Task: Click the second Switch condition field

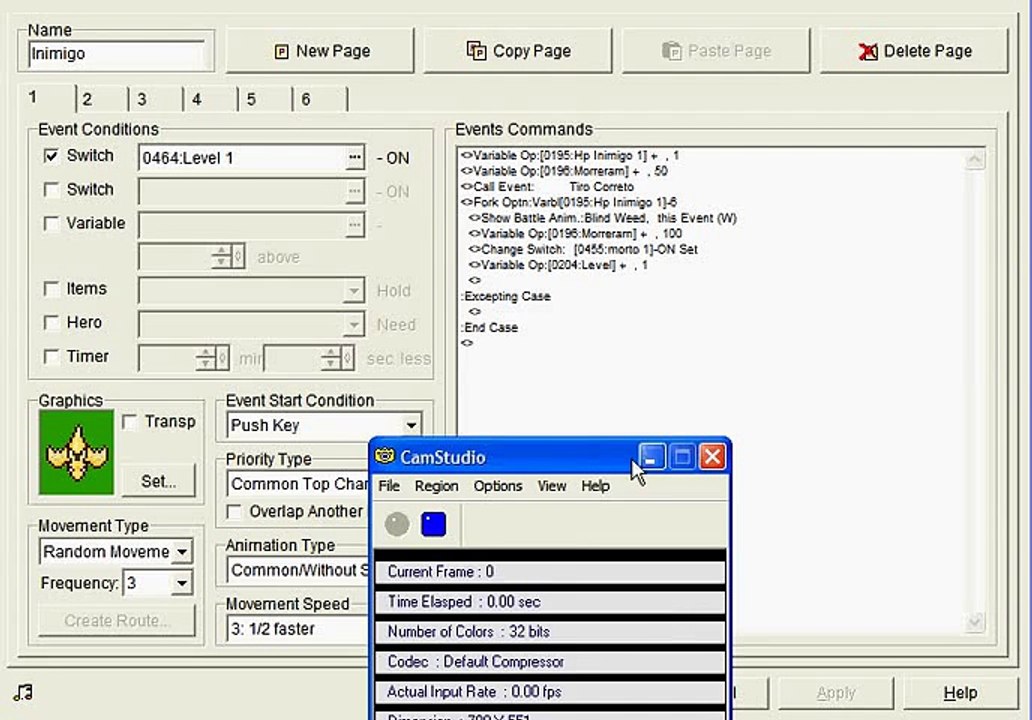Action: point(242,192)
